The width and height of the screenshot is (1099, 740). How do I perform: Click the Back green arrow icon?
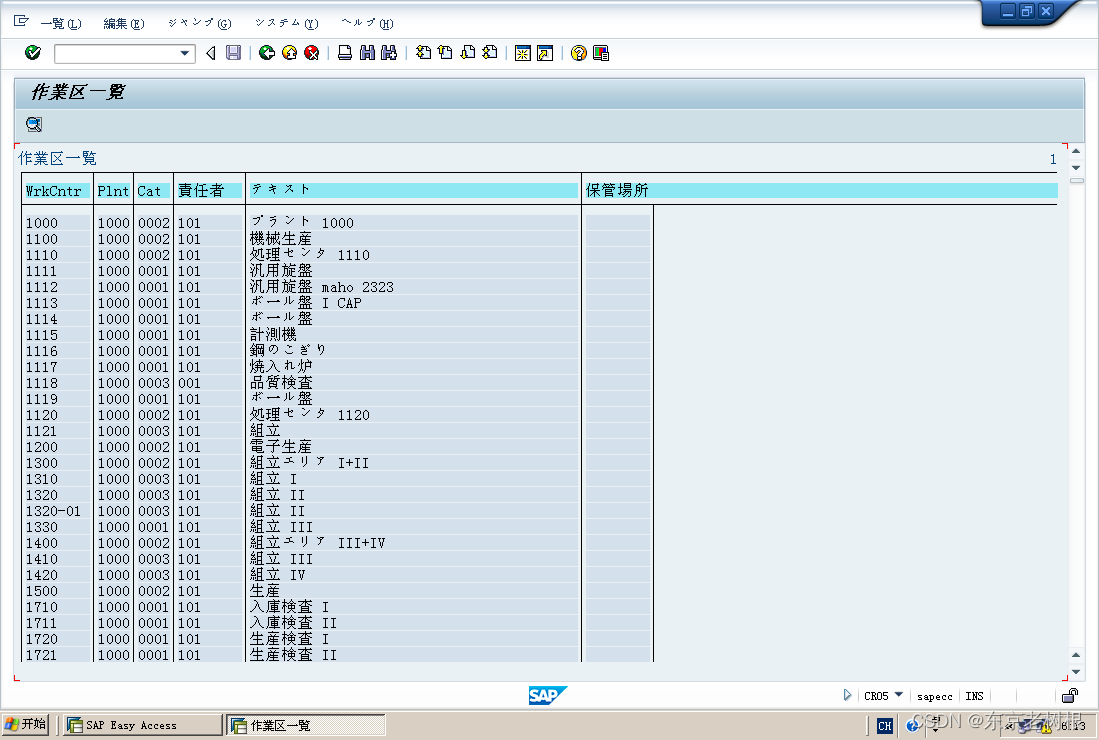click(x=266, y=52)
